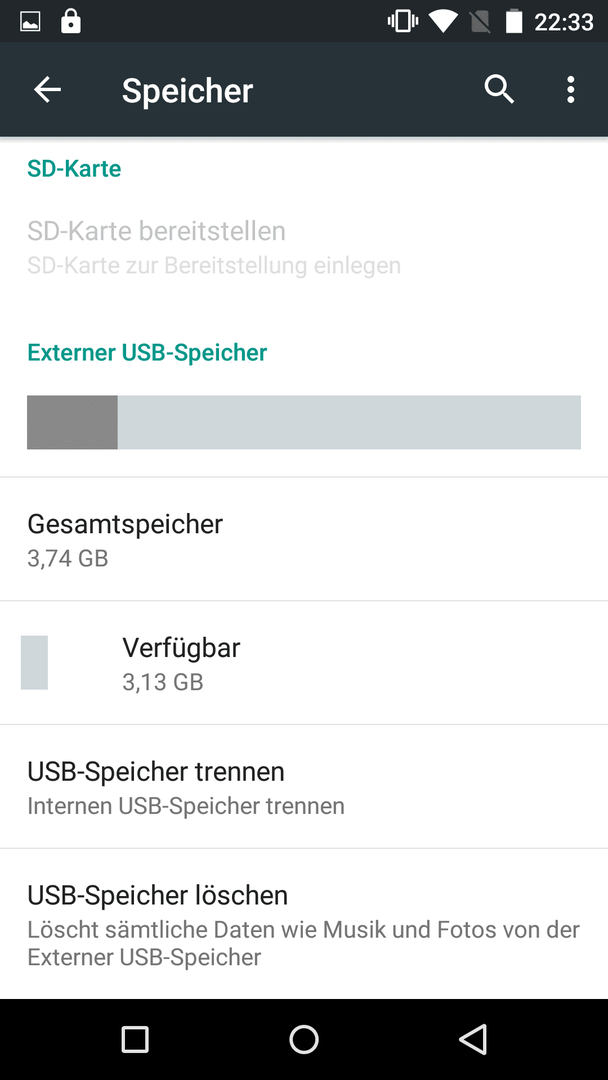
Task: Tap the external USB storage usage bar
Action: pyautogui.click(x=304, y=422)
